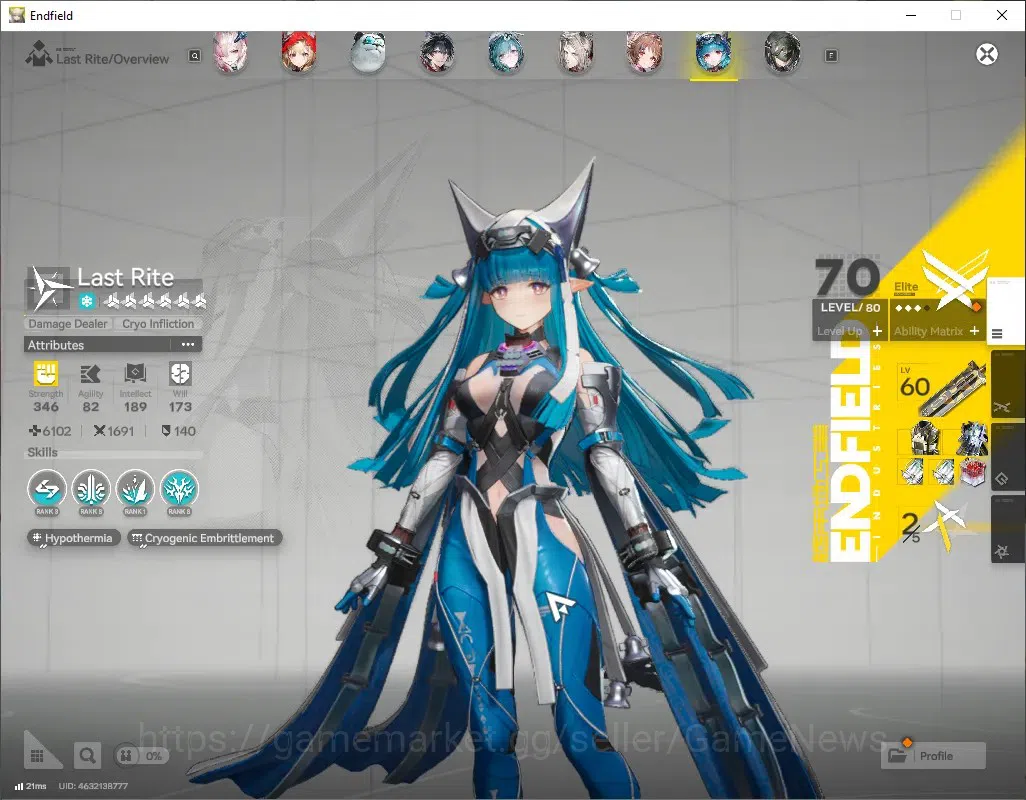Click the E next-operator key icon
The height and width of the screenshot is (800, 1026).
tap(831, 56)
